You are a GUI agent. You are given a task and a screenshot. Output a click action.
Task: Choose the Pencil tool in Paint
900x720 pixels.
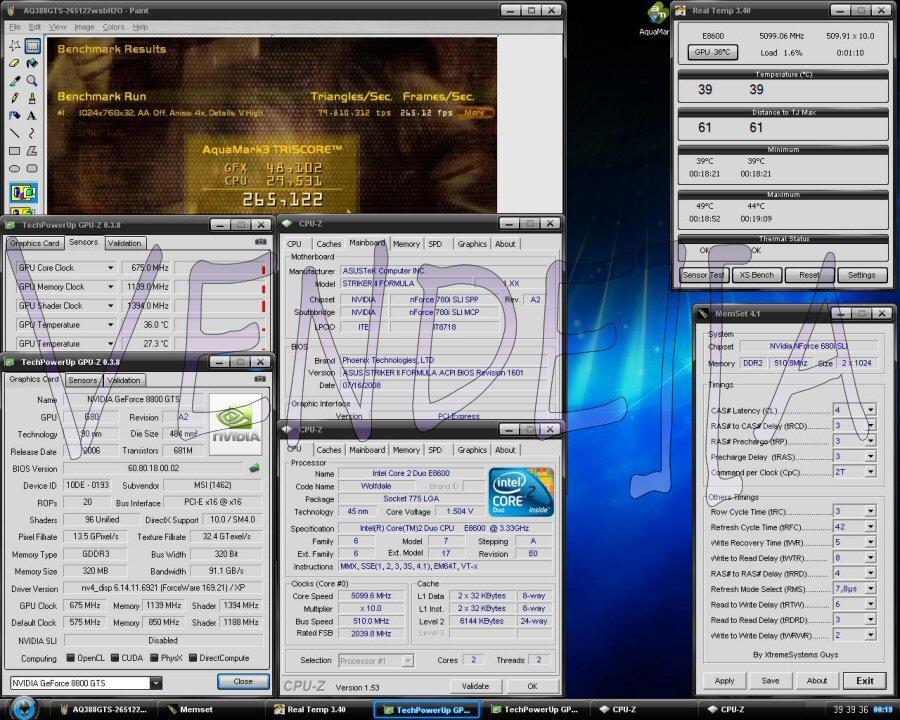pos(15,98)
